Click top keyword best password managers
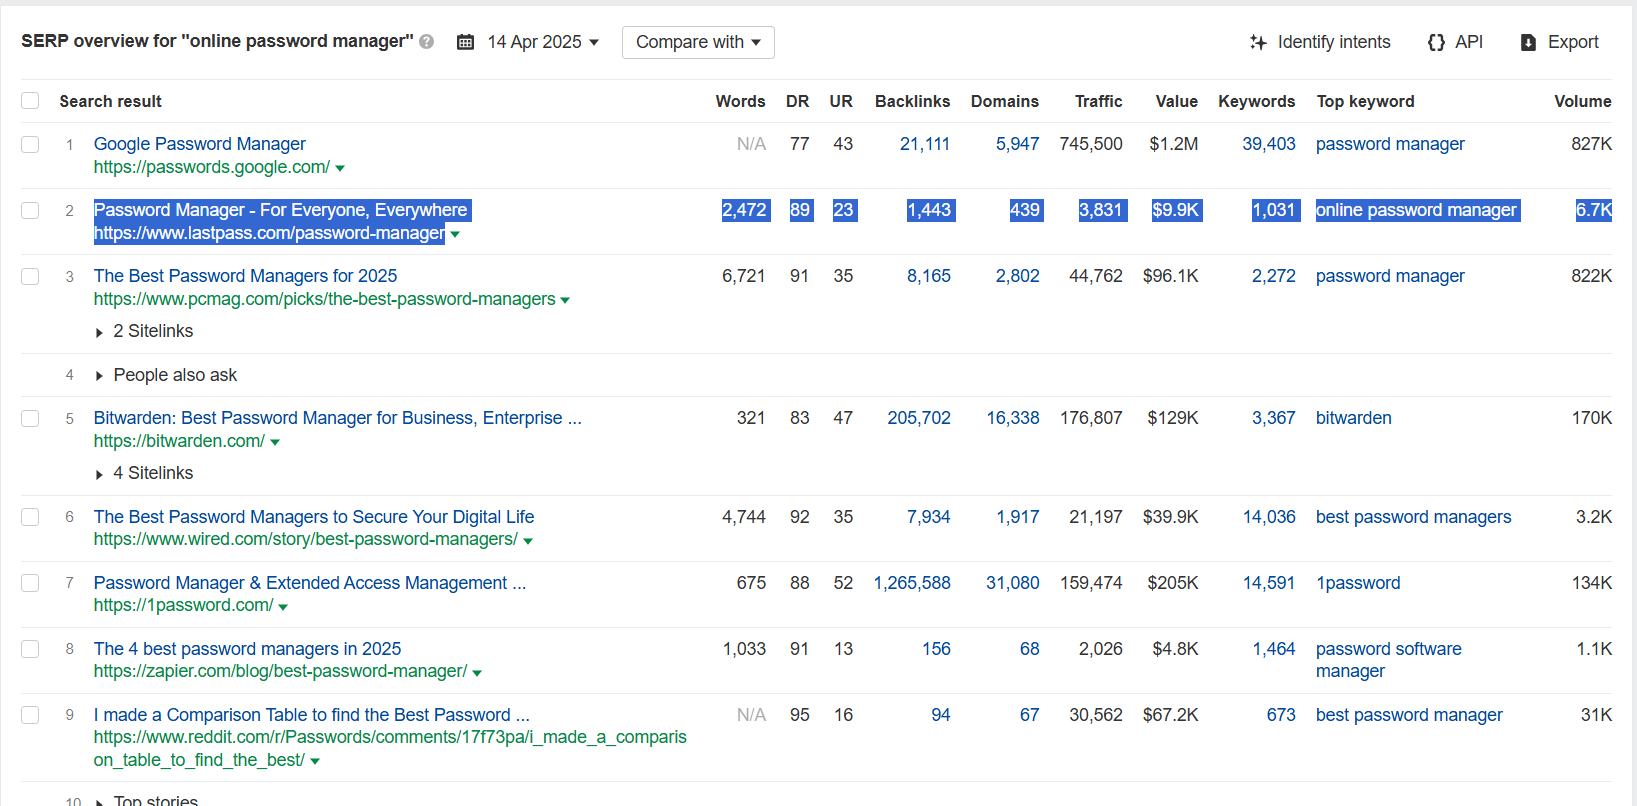Image resolution: width=1637 pixels, height=806 pixels. pyautogui.click(x=1413, y=517)
